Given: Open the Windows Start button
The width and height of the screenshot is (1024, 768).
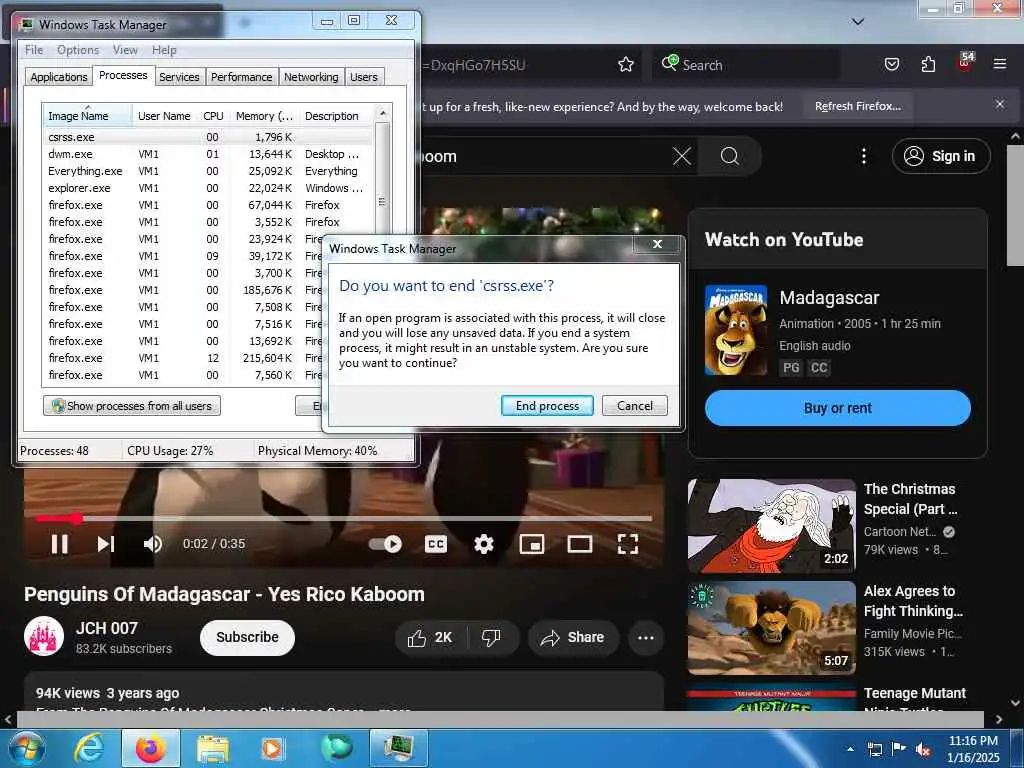Looking at the screenshot, I should [x=26, y=748].
